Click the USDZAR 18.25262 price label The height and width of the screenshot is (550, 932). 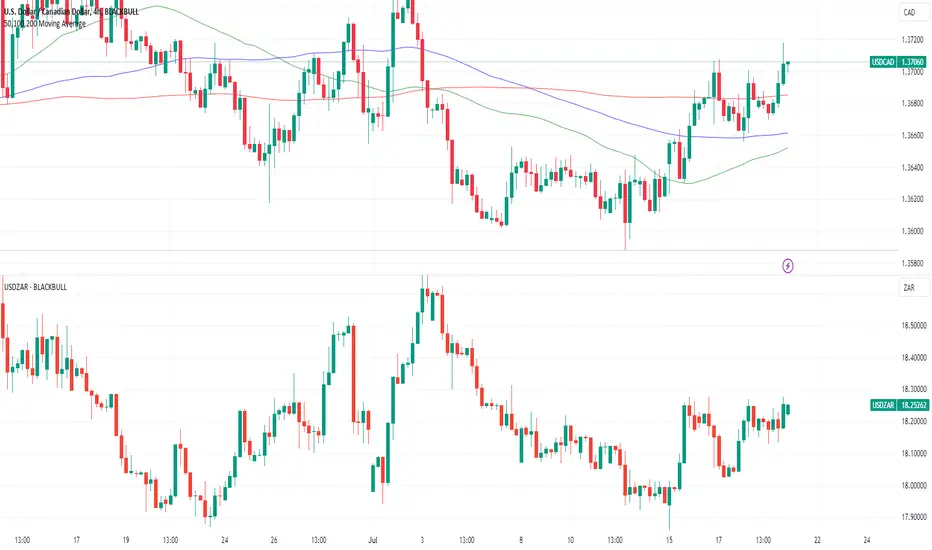pos(899,405)
